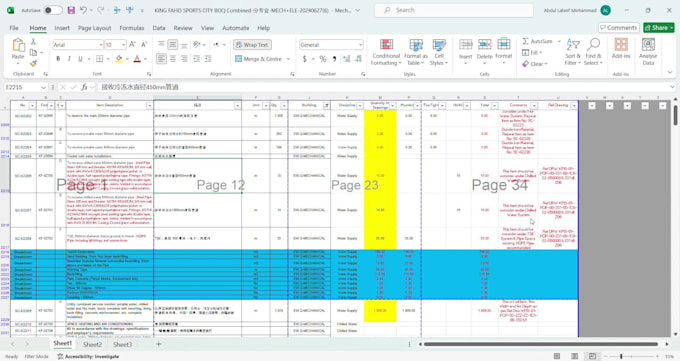Viewport: 680px width, 361px height.
Task: Click the Insert Function fx icon
Action: tap(85, 87)
